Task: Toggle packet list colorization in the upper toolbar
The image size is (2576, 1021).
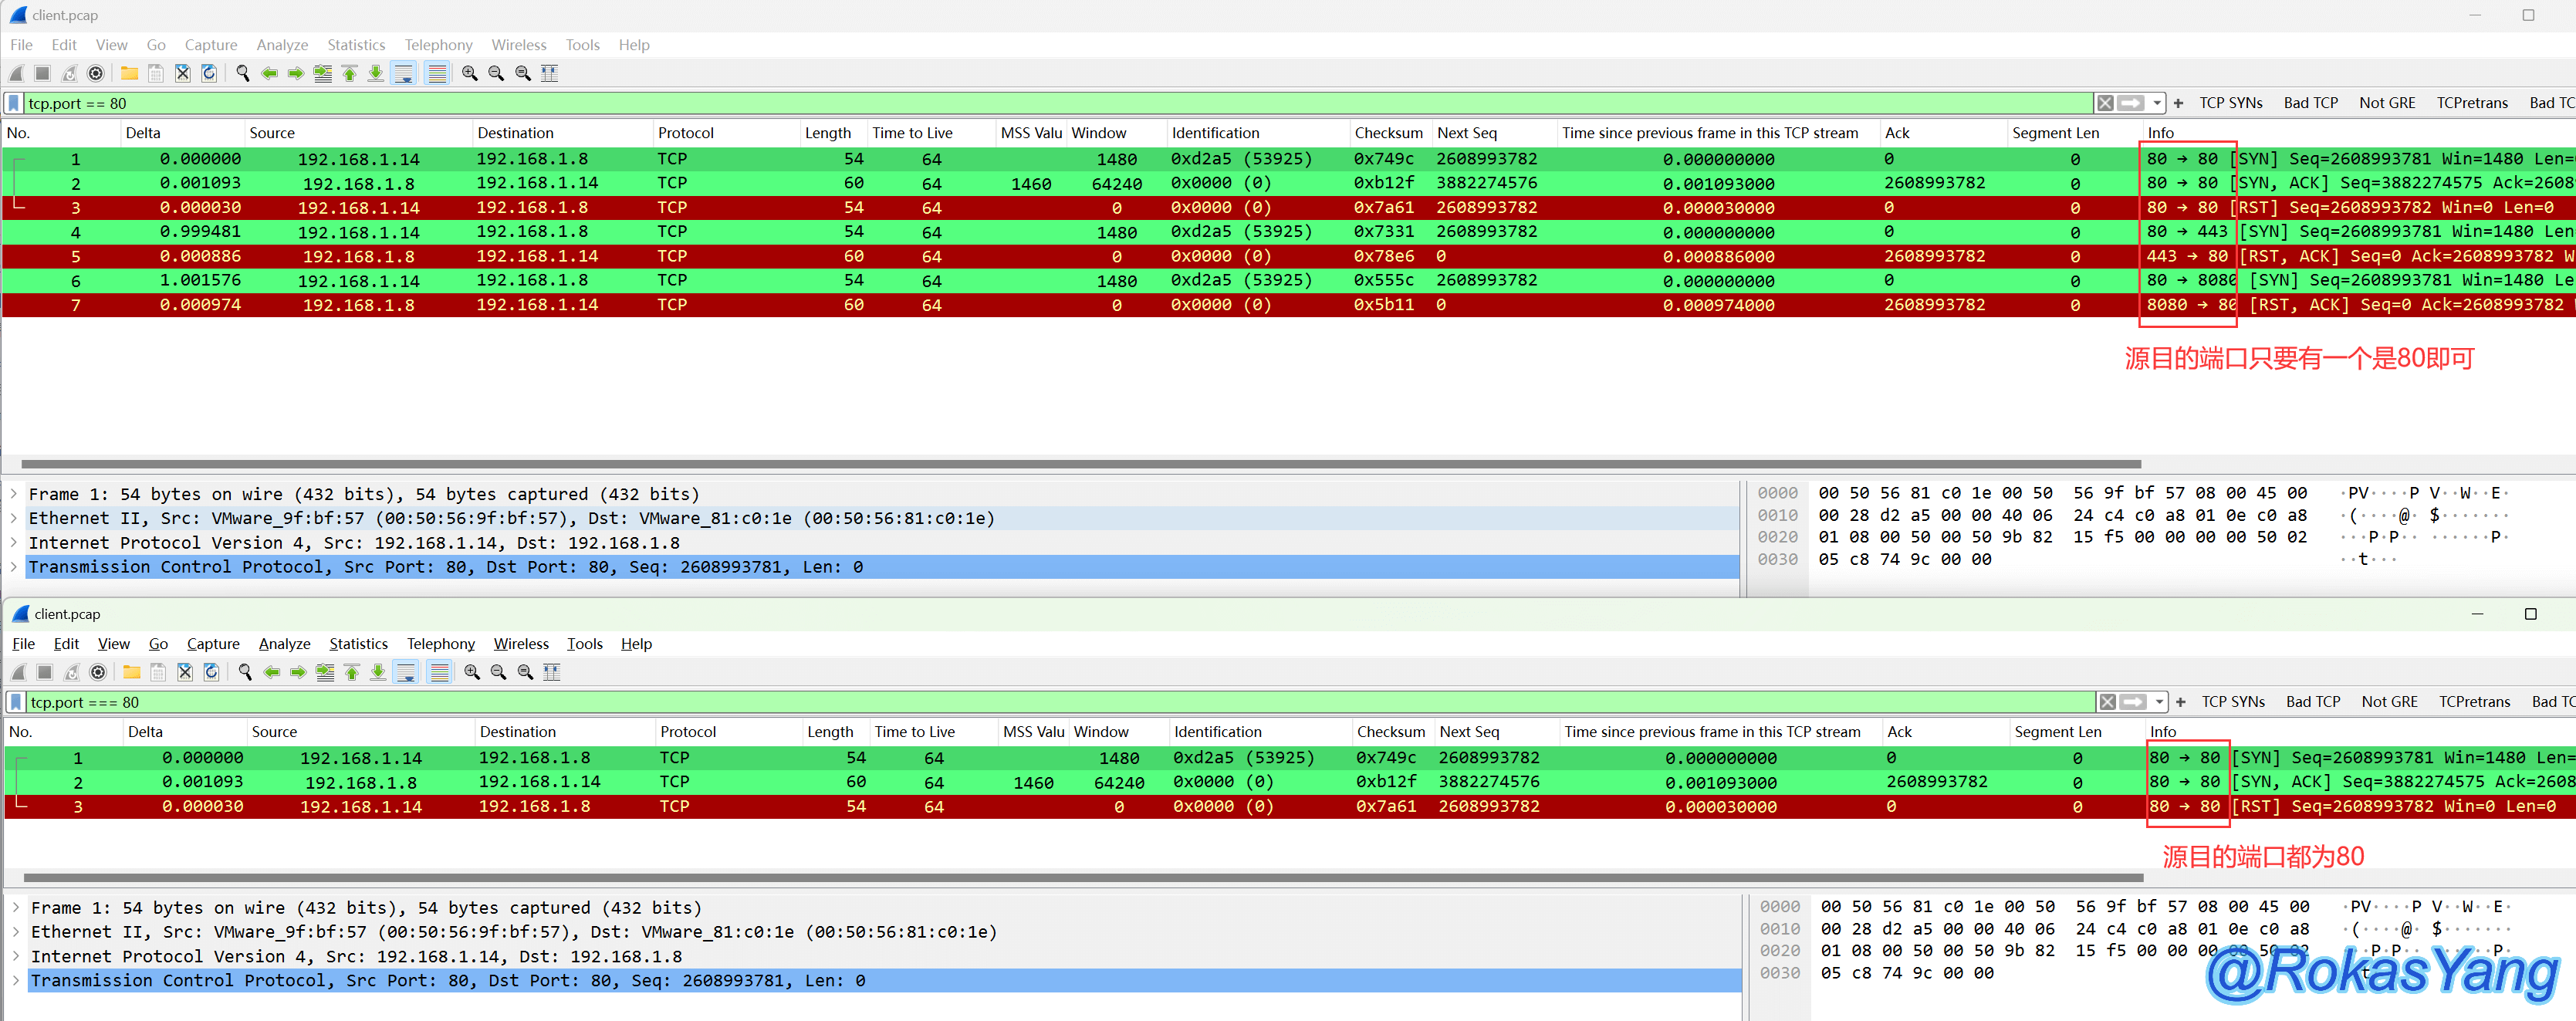Action: [x=437, y=73]
